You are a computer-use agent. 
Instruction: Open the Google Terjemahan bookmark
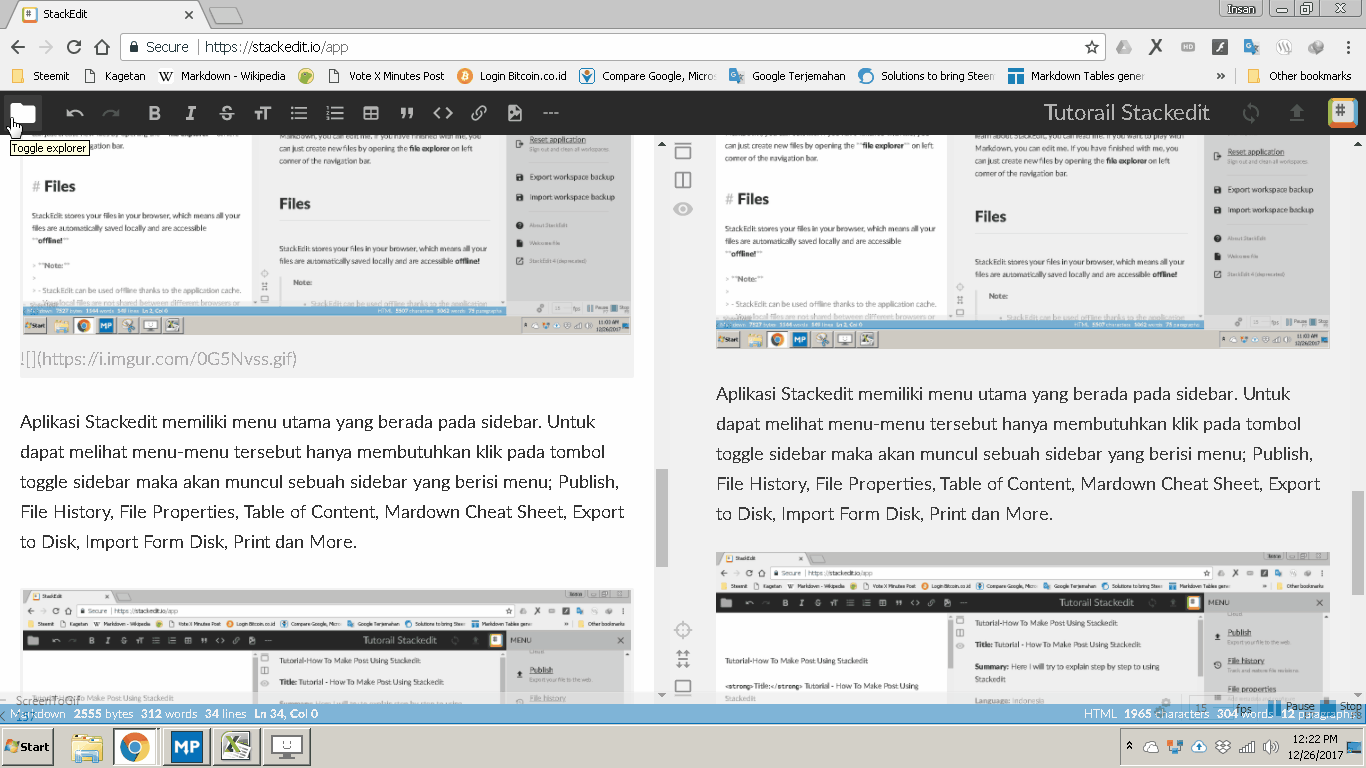click(787, 76)
